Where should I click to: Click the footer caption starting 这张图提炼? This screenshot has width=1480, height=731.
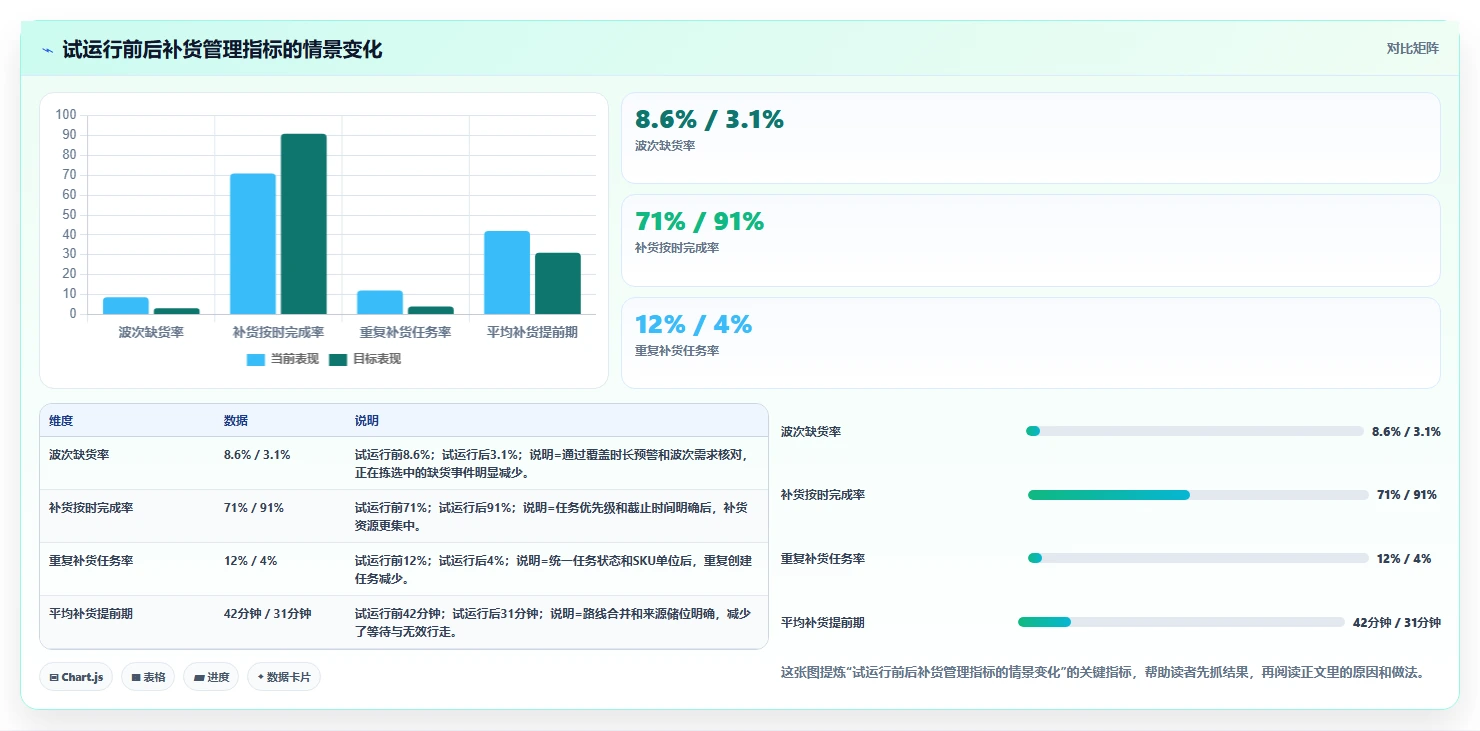pyautogui.click(x=1102, y=673)
